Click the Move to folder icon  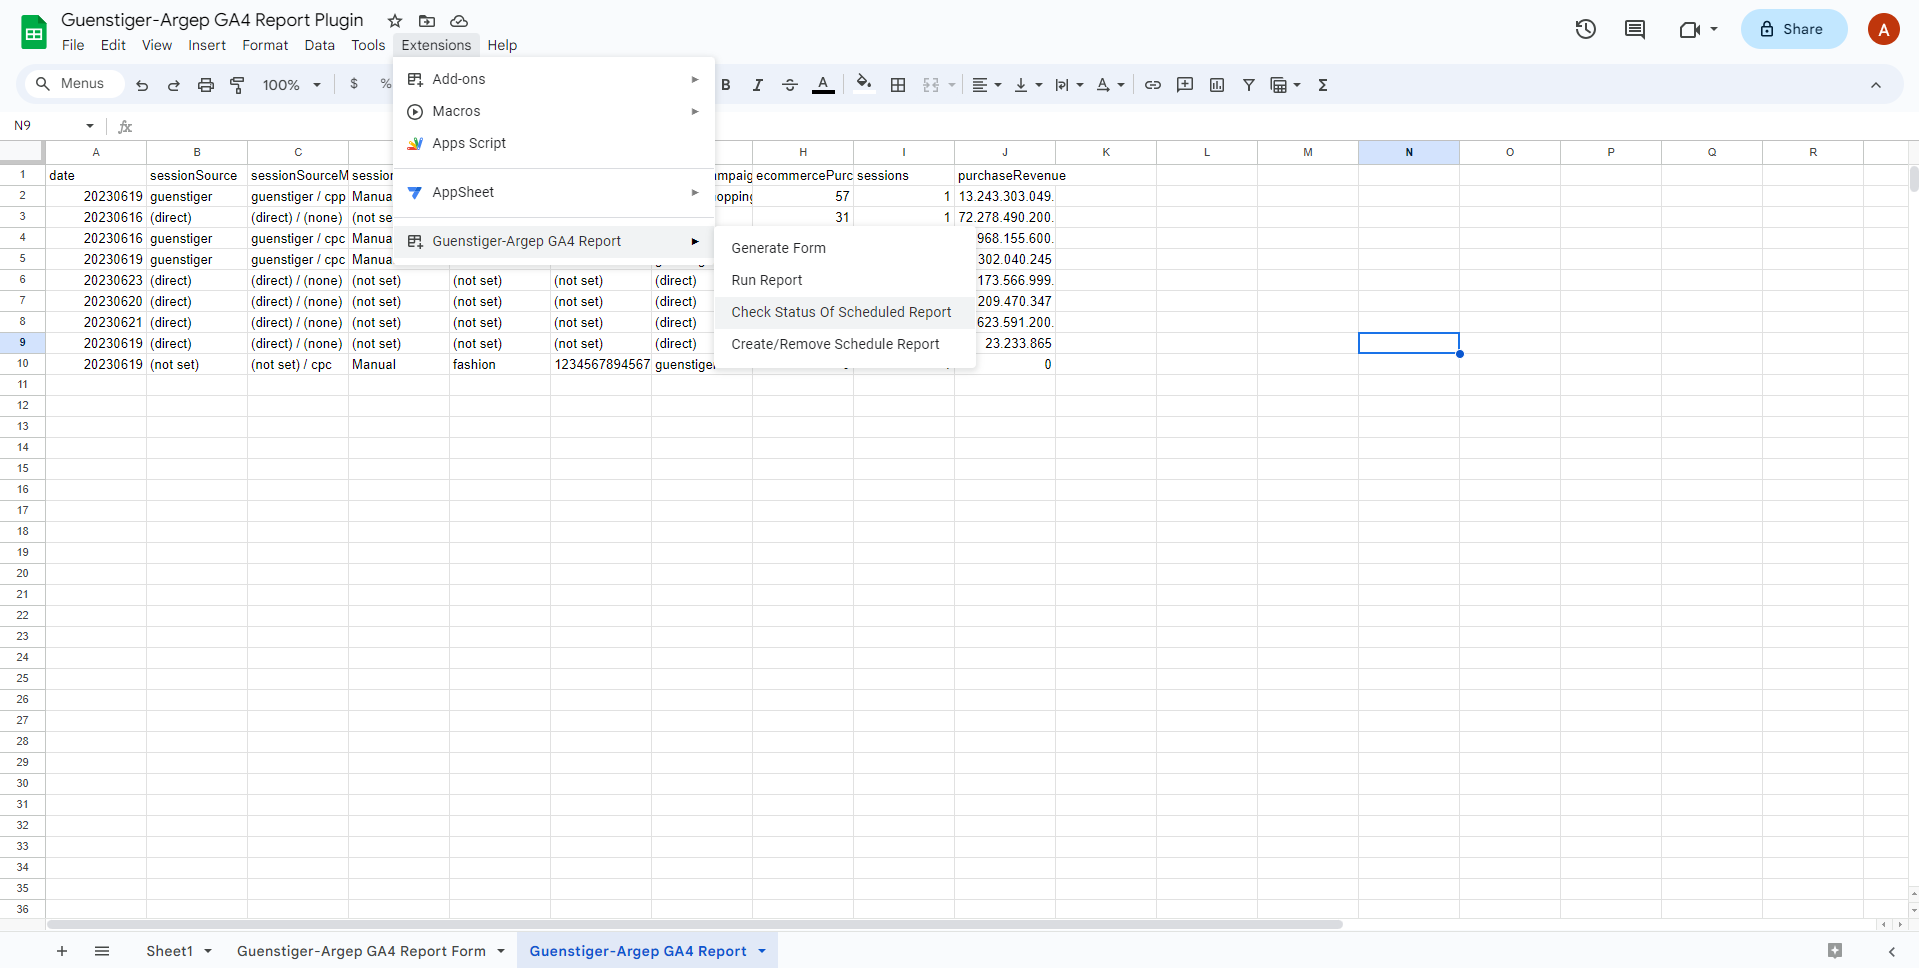[427, 21]
